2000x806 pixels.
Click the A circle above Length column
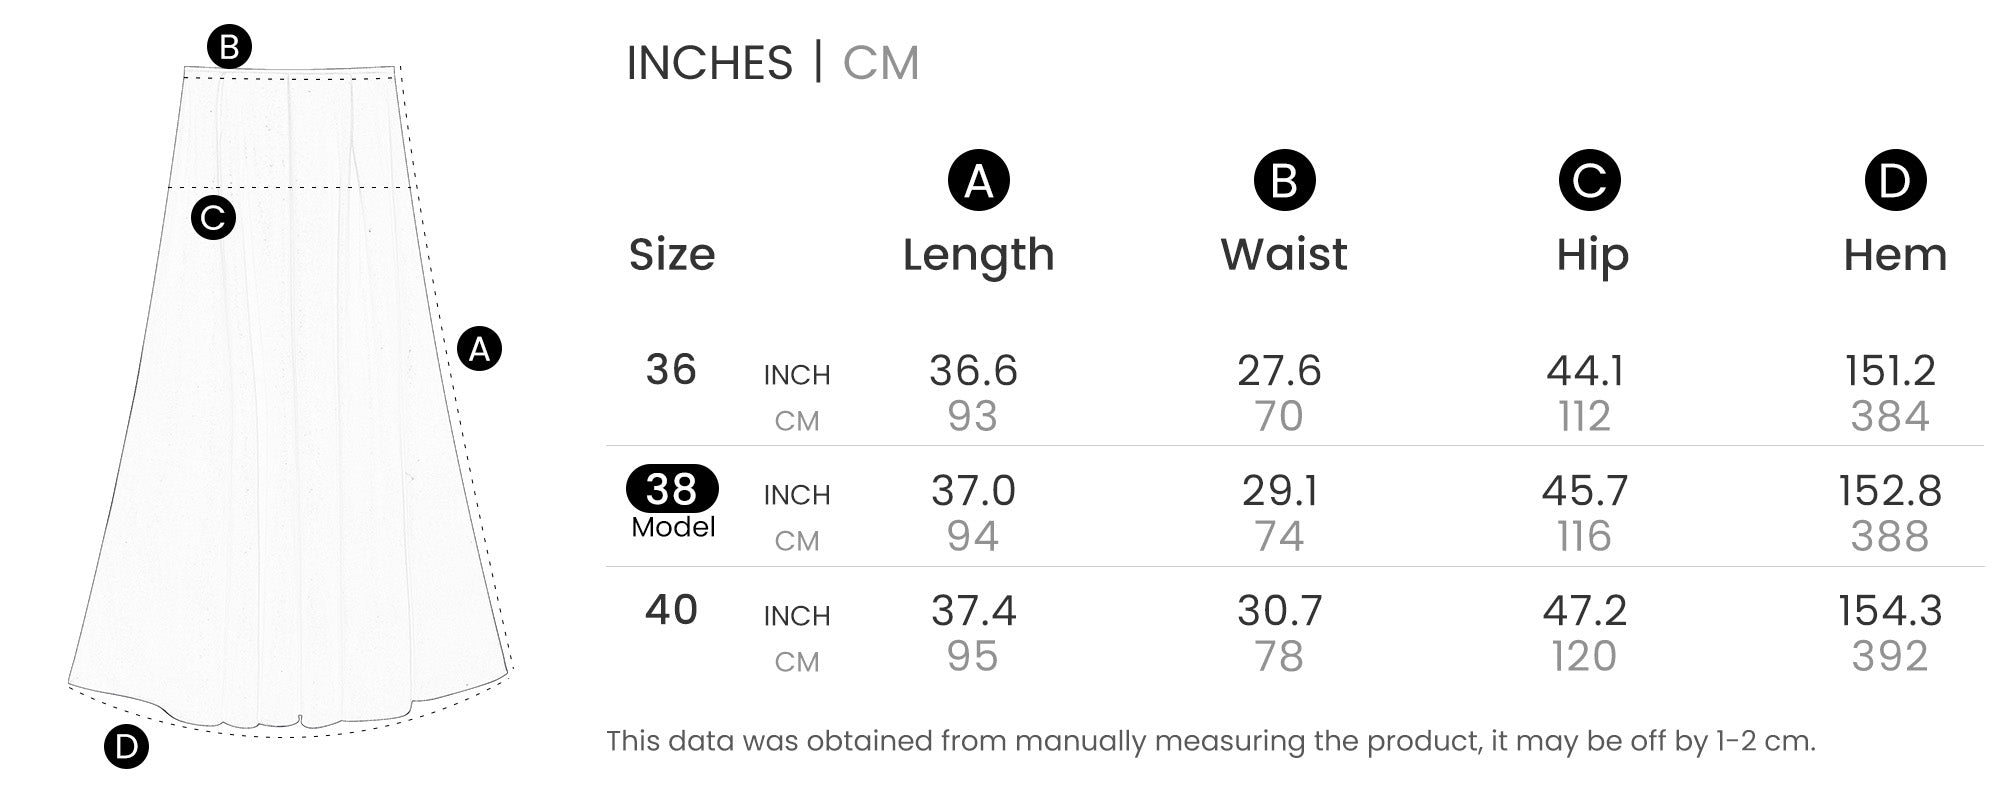978,181
